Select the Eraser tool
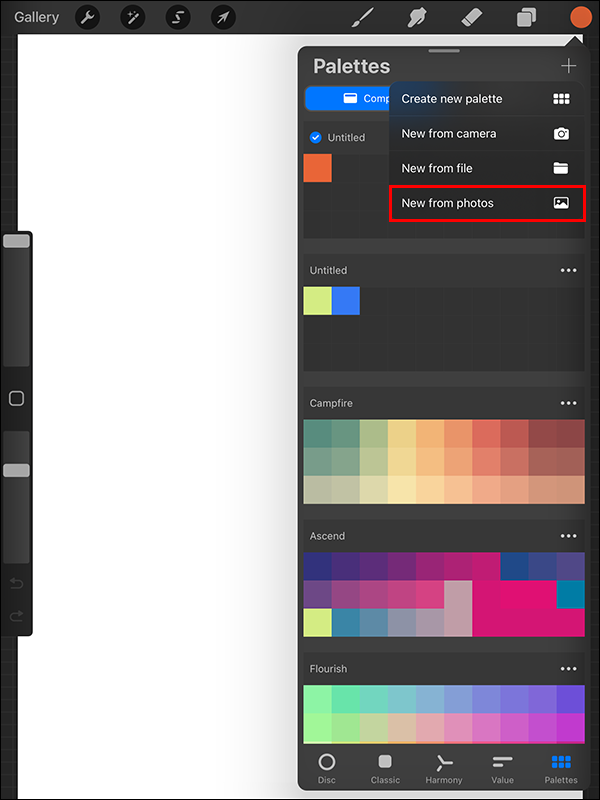Viewport: 600px width, 800px height. click(x=471, y=18)
